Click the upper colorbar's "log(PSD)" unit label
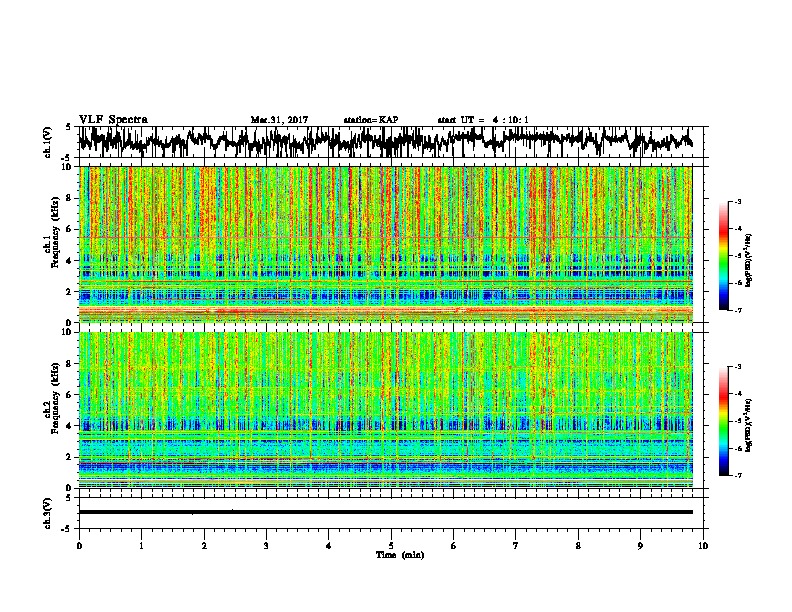The image size is (792, 612). (749, 260)
